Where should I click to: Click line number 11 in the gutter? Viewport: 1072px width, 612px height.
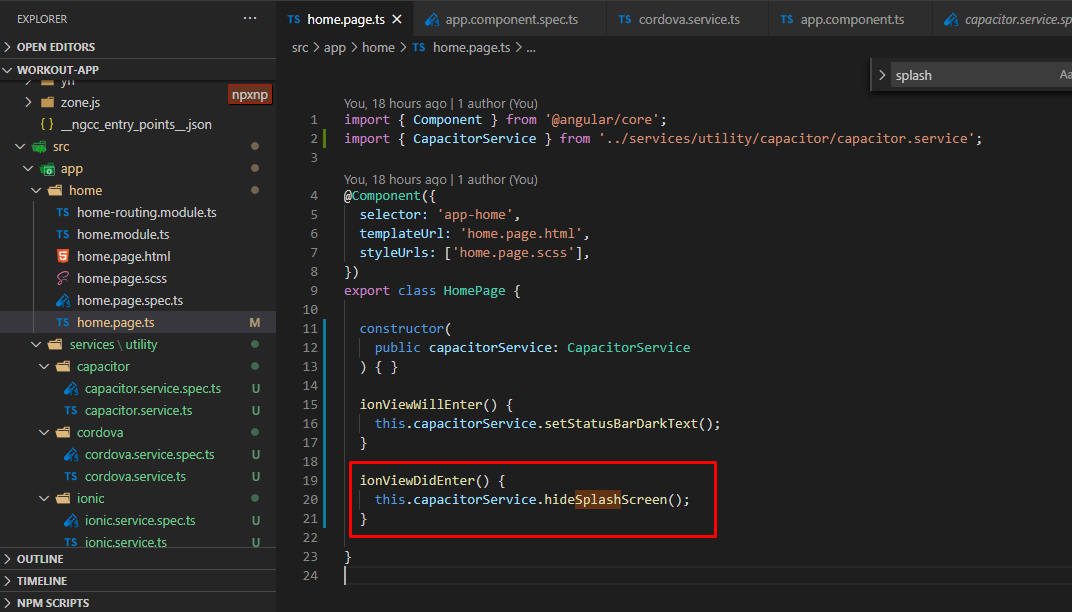click(310, 328)
